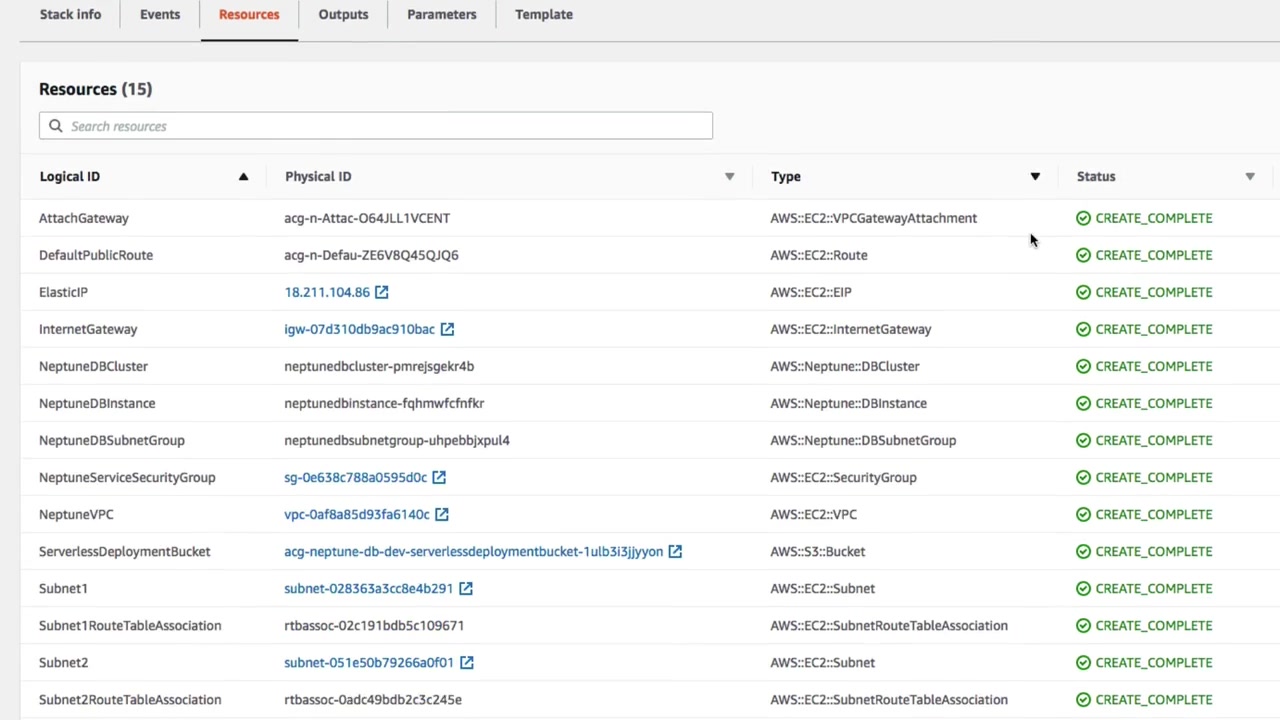Switch to the Events tab
The width and height of the screenshot is (1280, 720).
[x=160, y=15]
